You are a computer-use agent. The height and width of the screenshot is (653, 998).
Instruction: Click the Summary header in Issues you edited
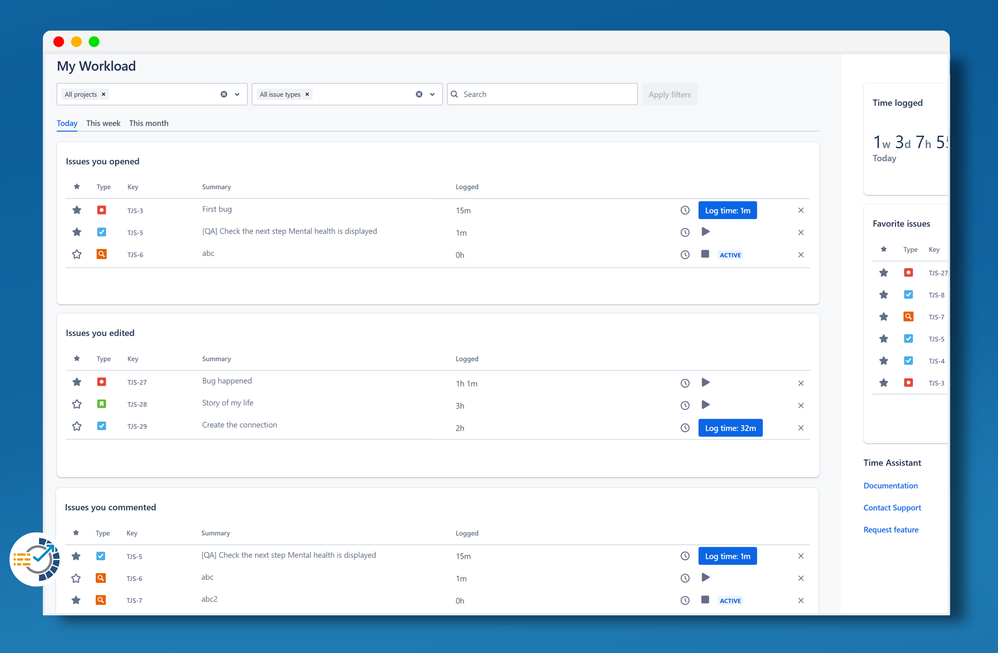click(216, 359)
